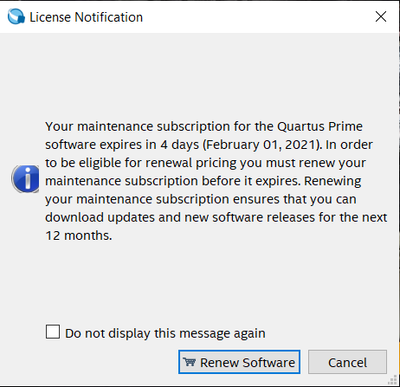Click the '12 months.' text
The height and width of the screenshot is (387, 400).
[79, 236]
